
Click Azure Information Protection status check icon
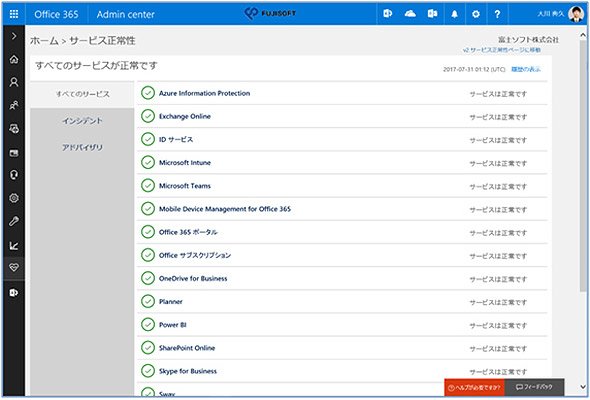148,93
